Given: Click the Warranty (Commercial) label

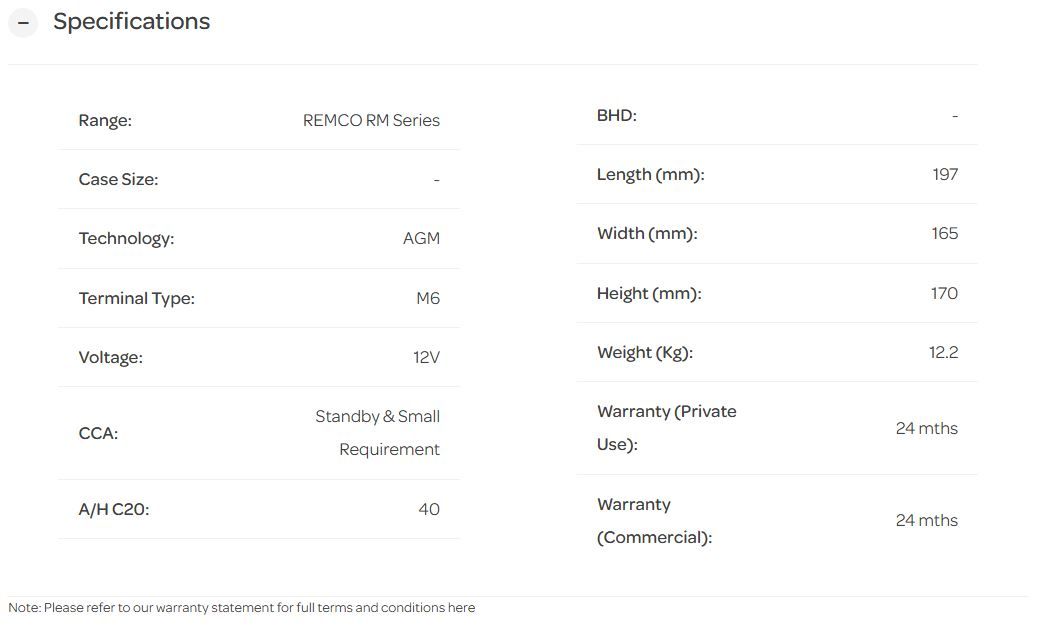Looking at the screenshot, I should [x=654, y=521].
